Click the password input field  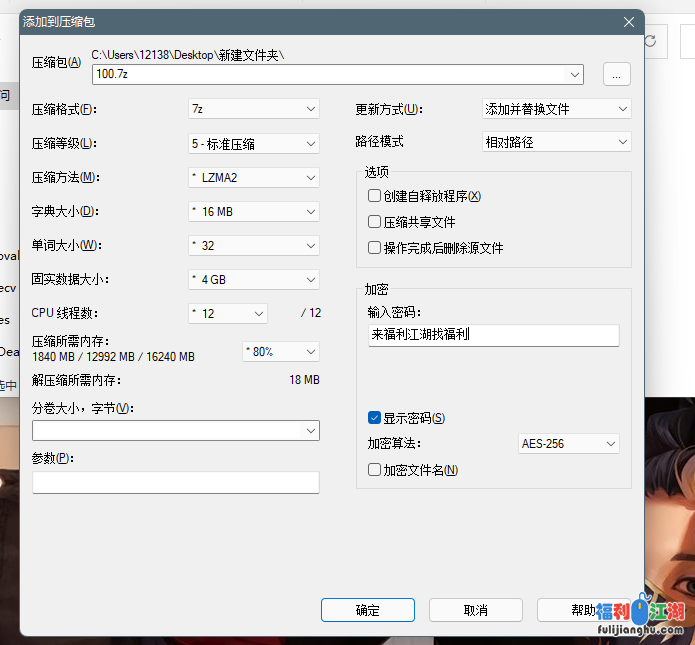click(493, 335)
